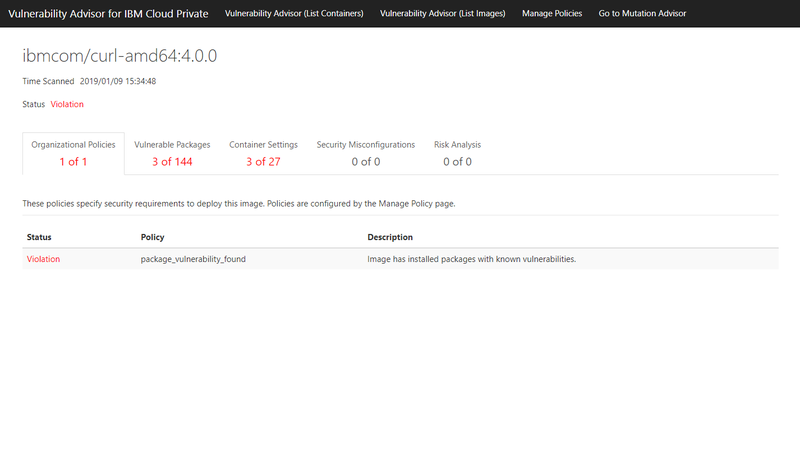
Task: Go to Manage Policies
Action: point(552,14)
